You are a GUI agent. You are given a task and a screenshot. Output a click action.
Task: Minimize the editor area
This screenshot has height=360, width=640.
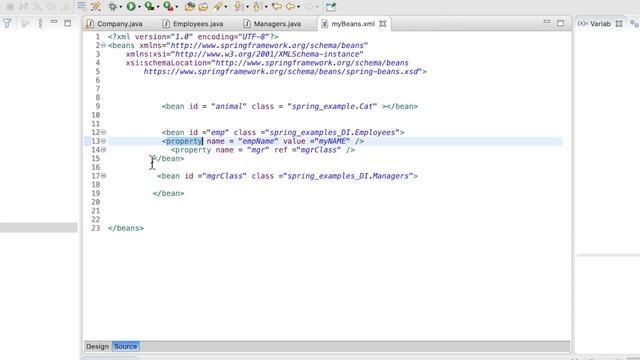547,22
